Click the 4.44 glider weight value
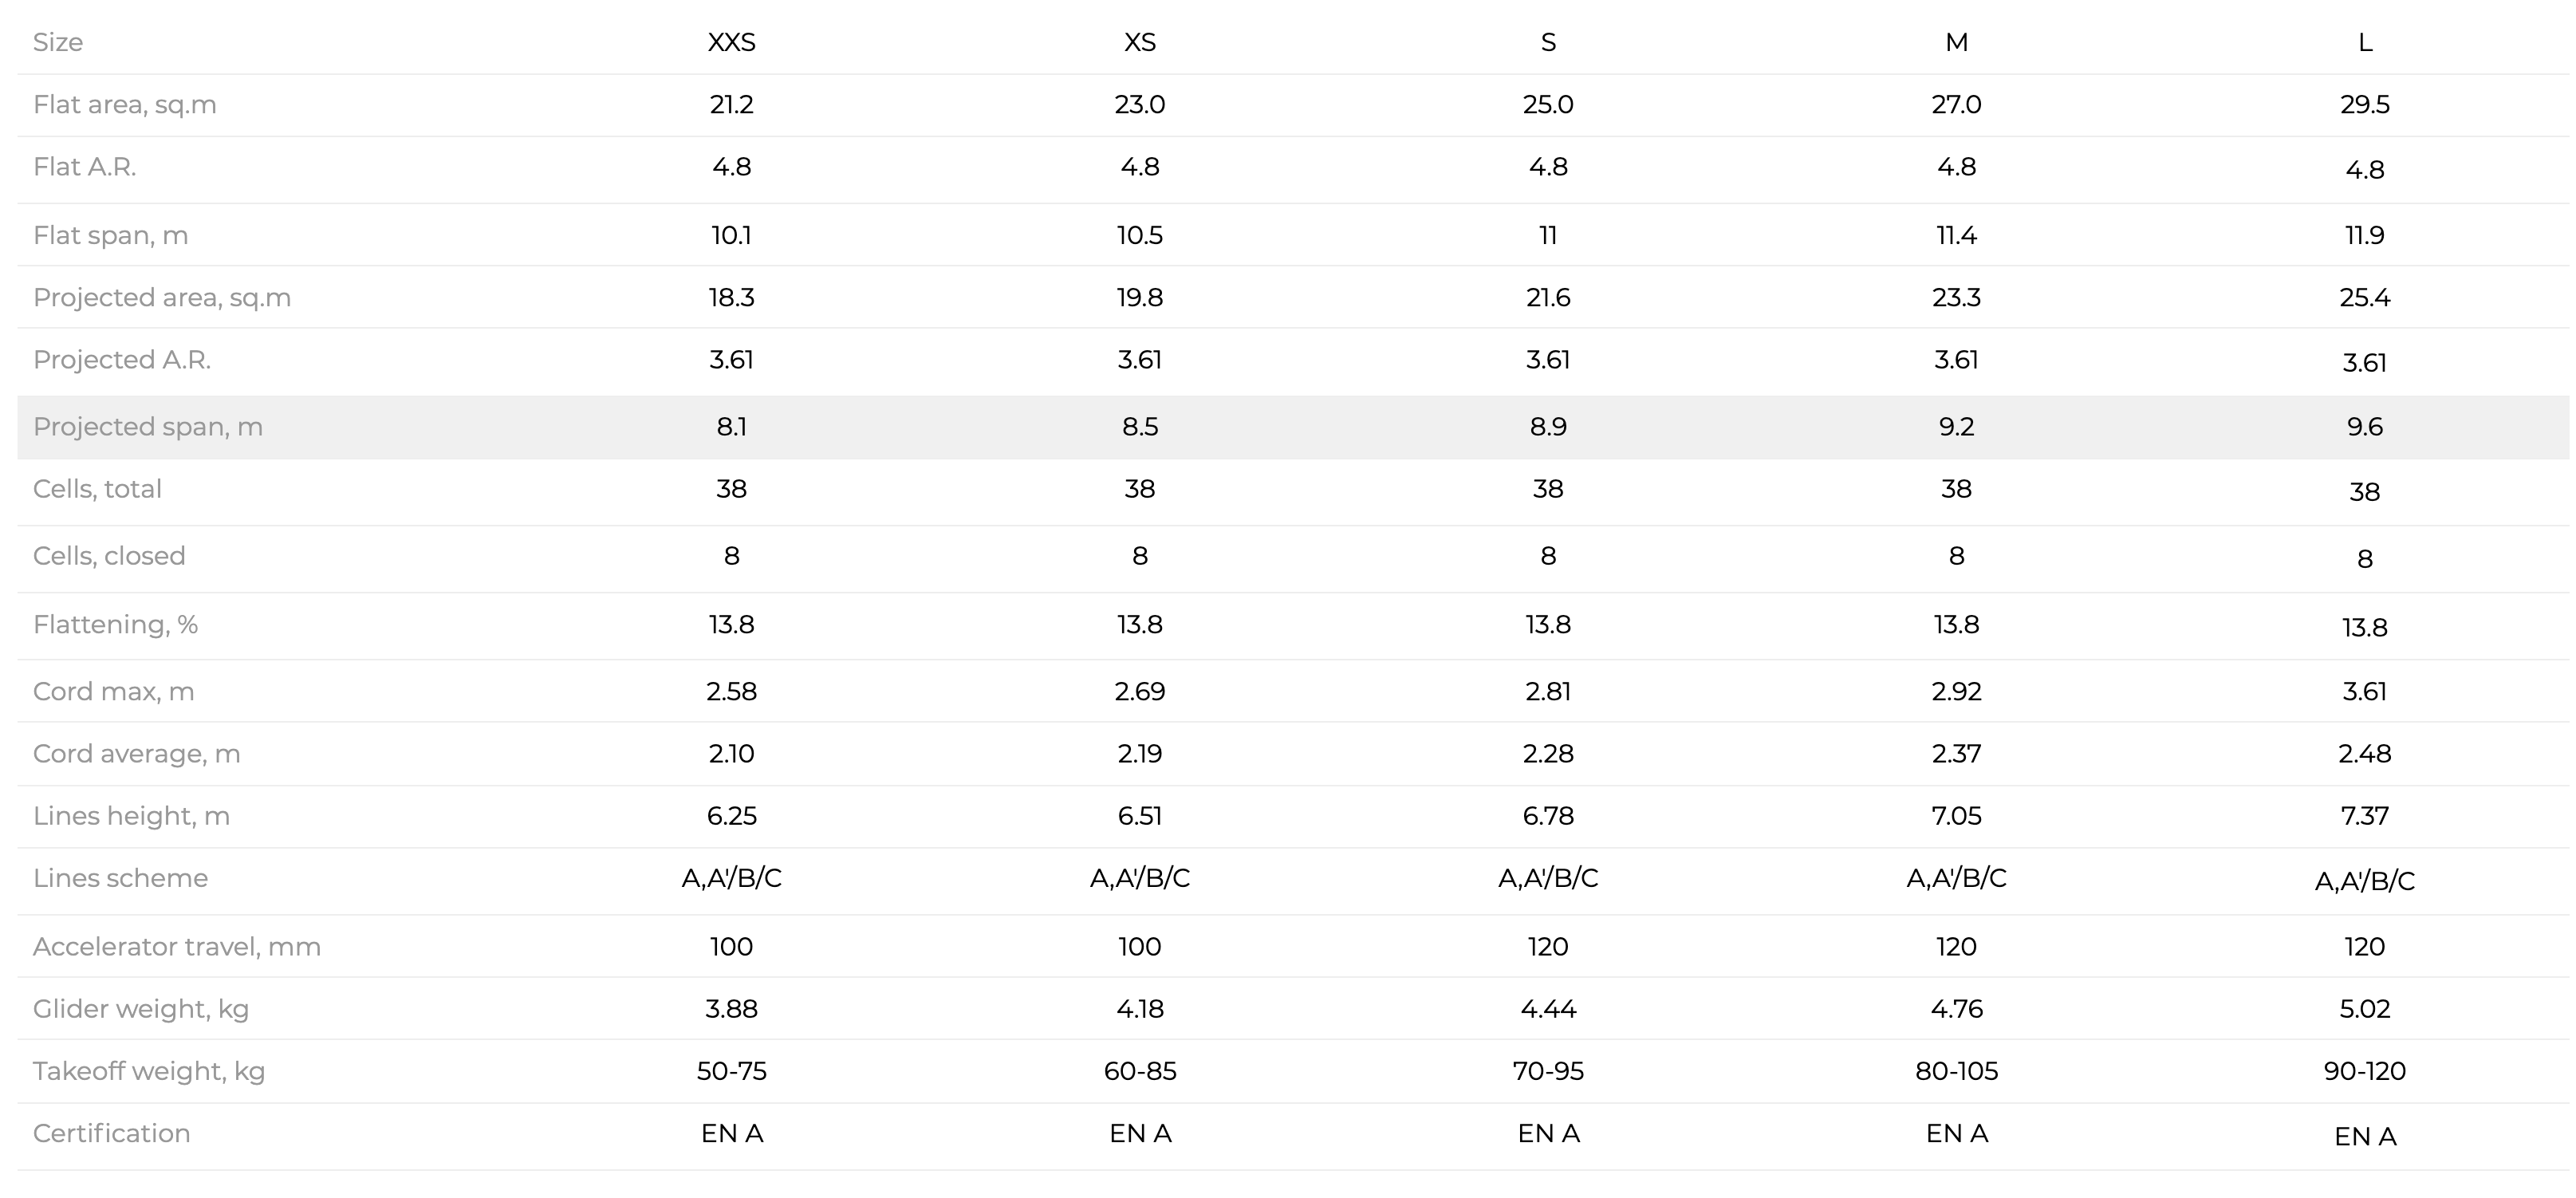2576x1198 pixels. point(1548,1008)
